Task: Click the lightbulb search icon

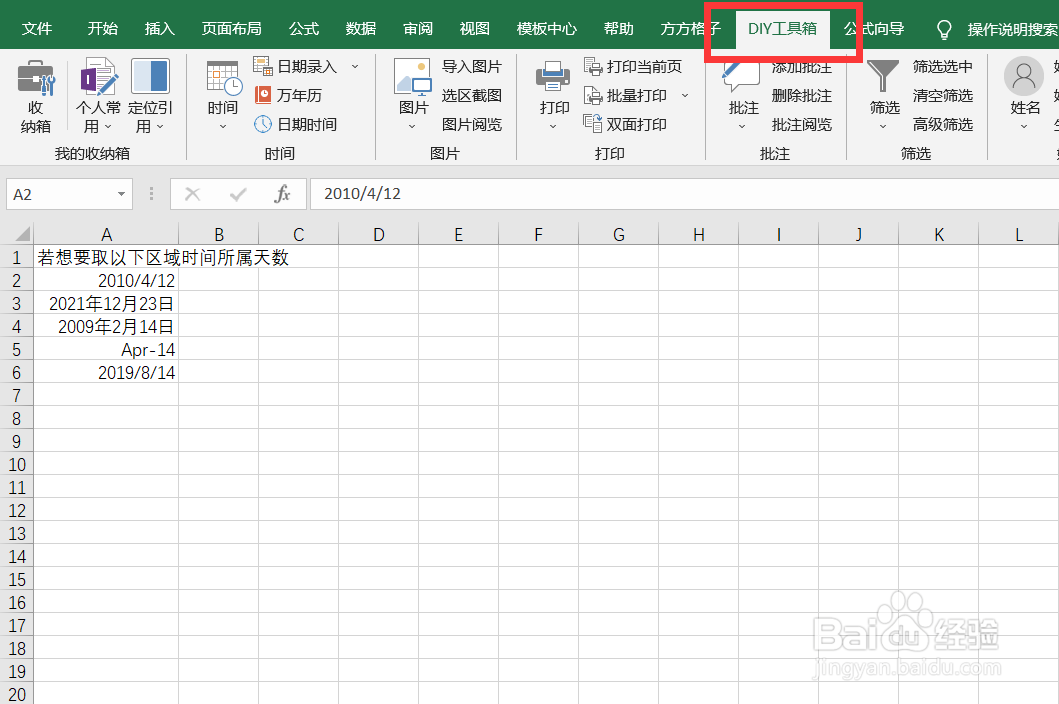Action: click(x=944, y=29)
